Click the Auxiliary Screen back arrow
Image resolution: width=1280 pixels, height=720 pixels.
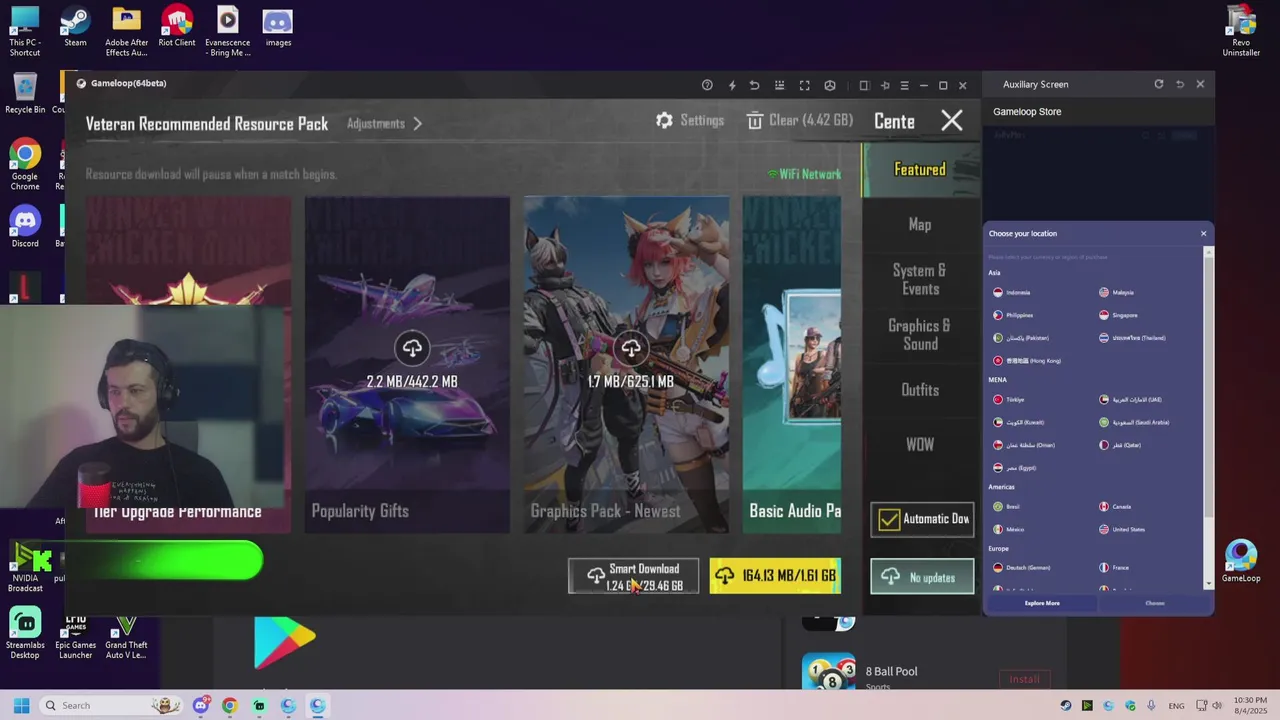click(x=1180, y=84)
